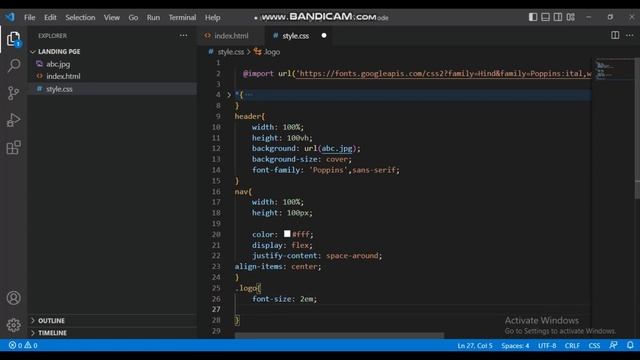Open the Edit menu
Image resolution: width=640 pixels, height=360 pixels.
(50, 17)
